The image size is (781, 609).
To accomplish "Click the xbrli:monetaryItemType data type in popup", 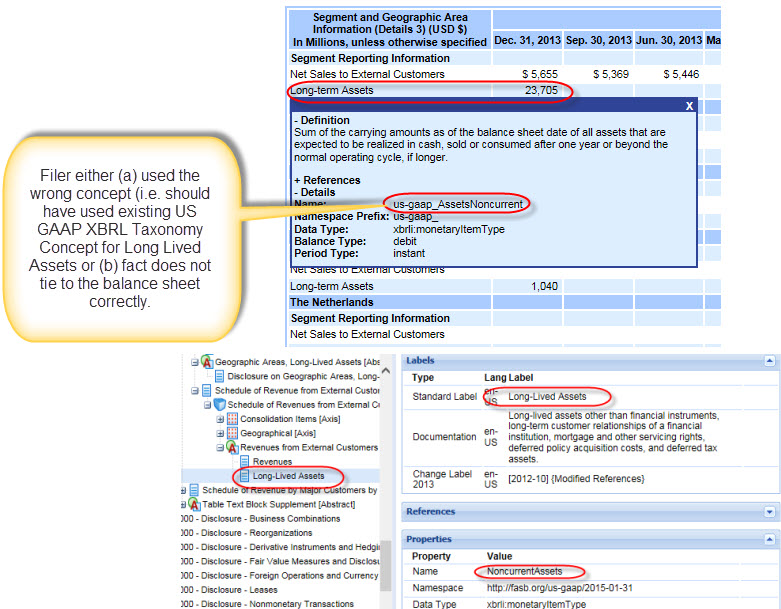I will click(449, 229).
